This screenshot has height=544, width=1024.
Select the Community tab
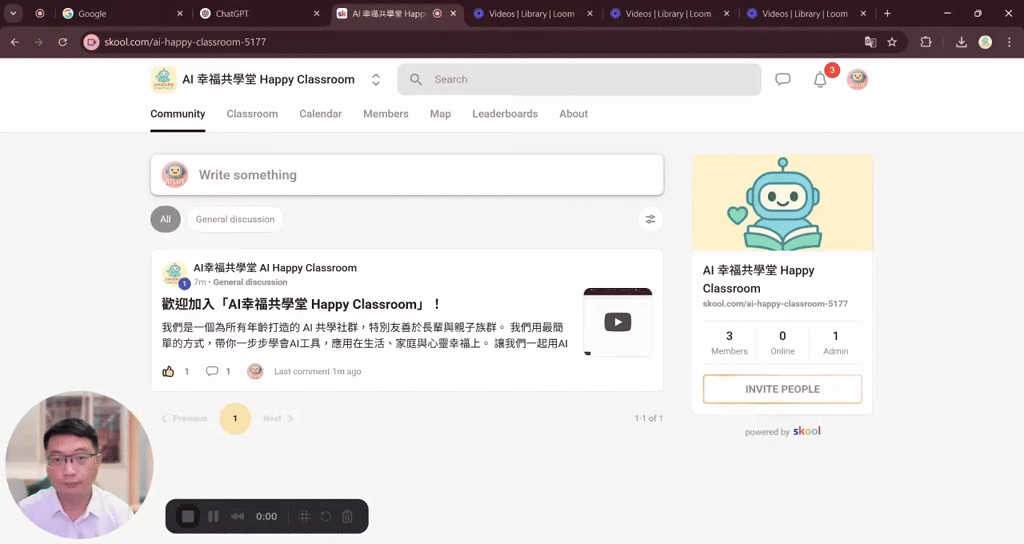178,114
